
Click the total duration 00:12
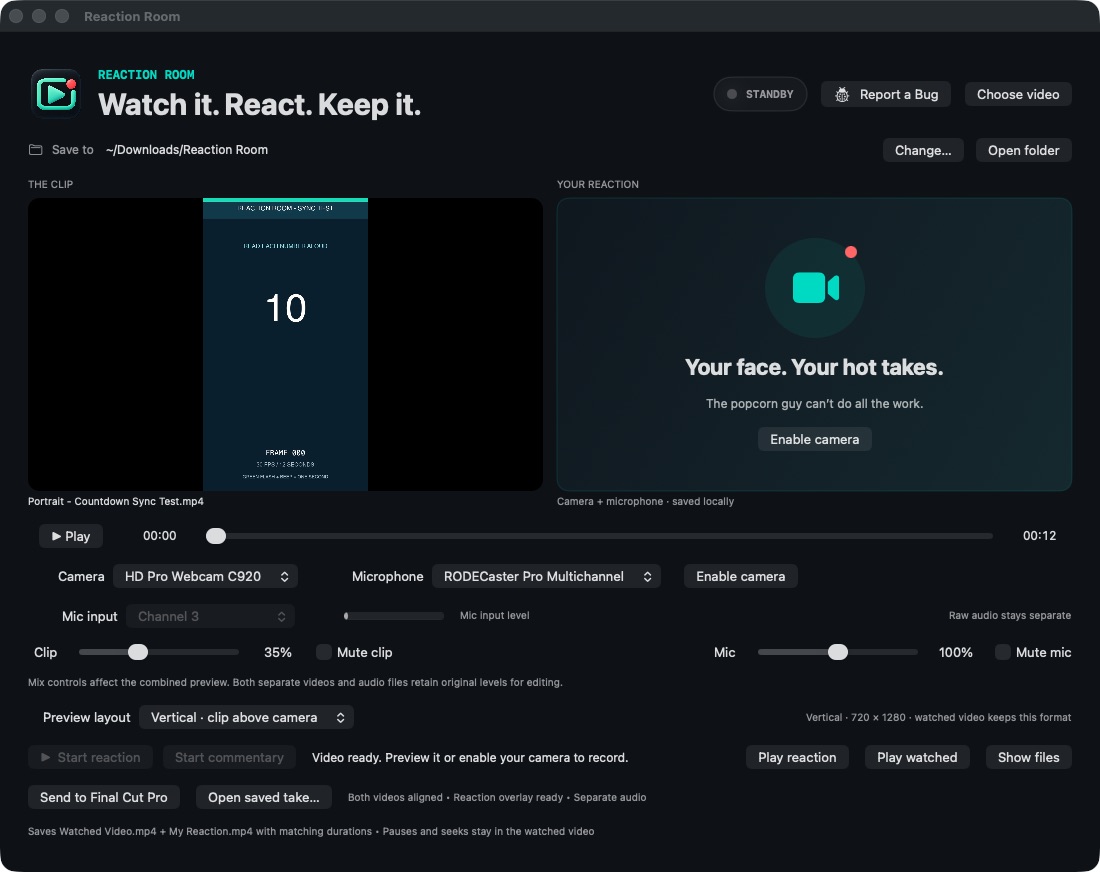1039,536
